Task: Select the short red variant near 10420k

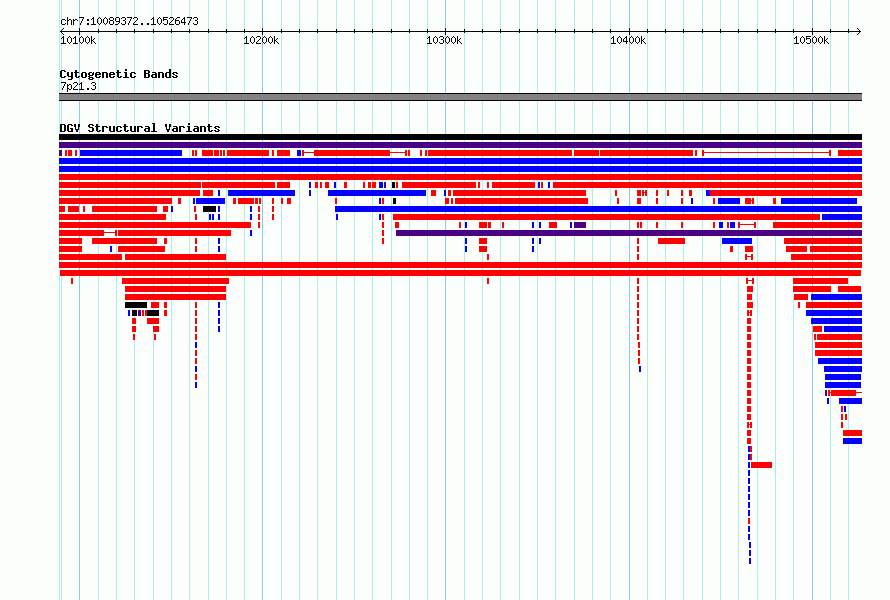Action: coord(671,241)
